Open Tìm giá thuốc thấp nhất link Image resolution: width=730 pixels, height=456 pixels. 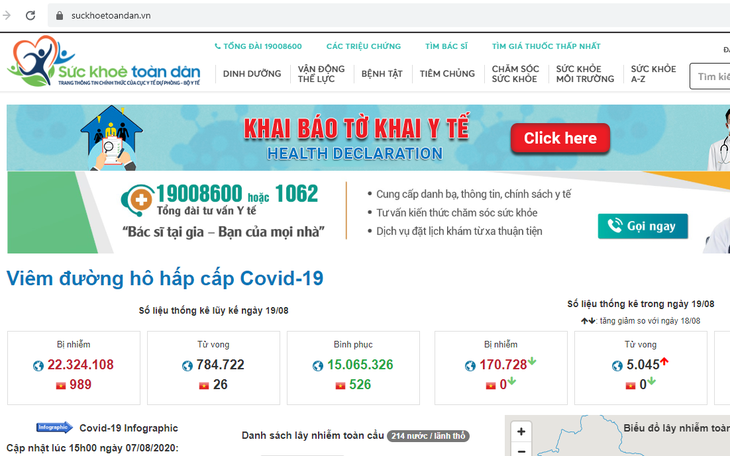pyautogui.click(x=546, y=46)
